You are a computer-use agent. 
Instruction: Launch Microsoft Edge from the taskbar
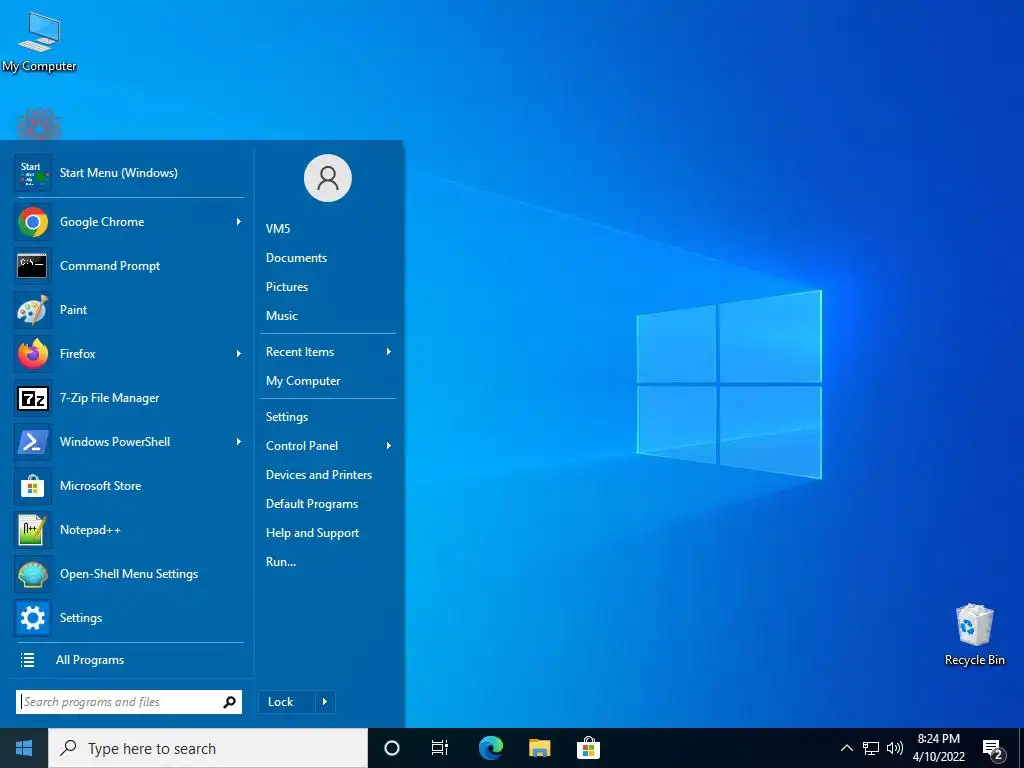490,748
